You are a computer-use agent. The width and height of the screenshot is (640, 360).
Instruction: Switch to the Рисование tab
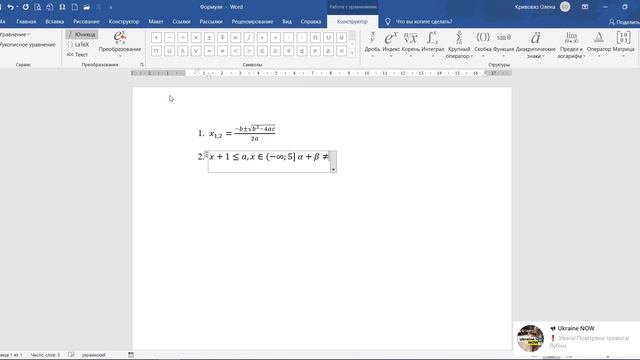(86, 22)
